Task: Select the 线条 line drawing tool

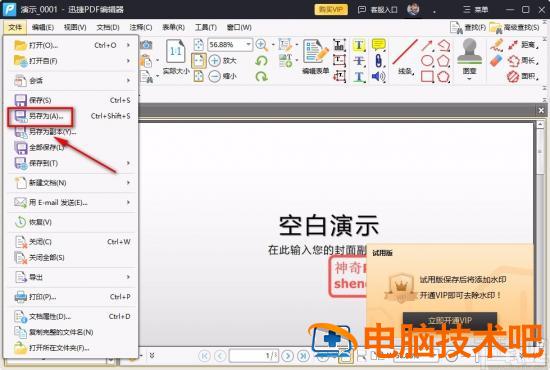Action: coord(405,57)
